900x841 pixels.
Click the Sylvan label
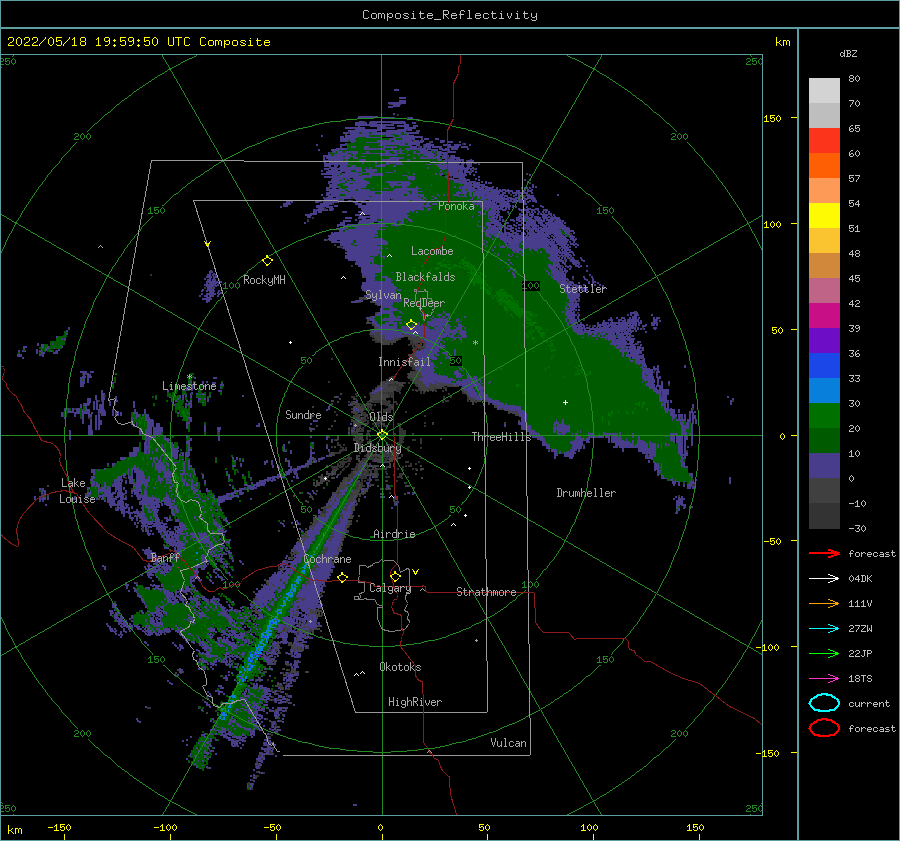pos(383,295)
